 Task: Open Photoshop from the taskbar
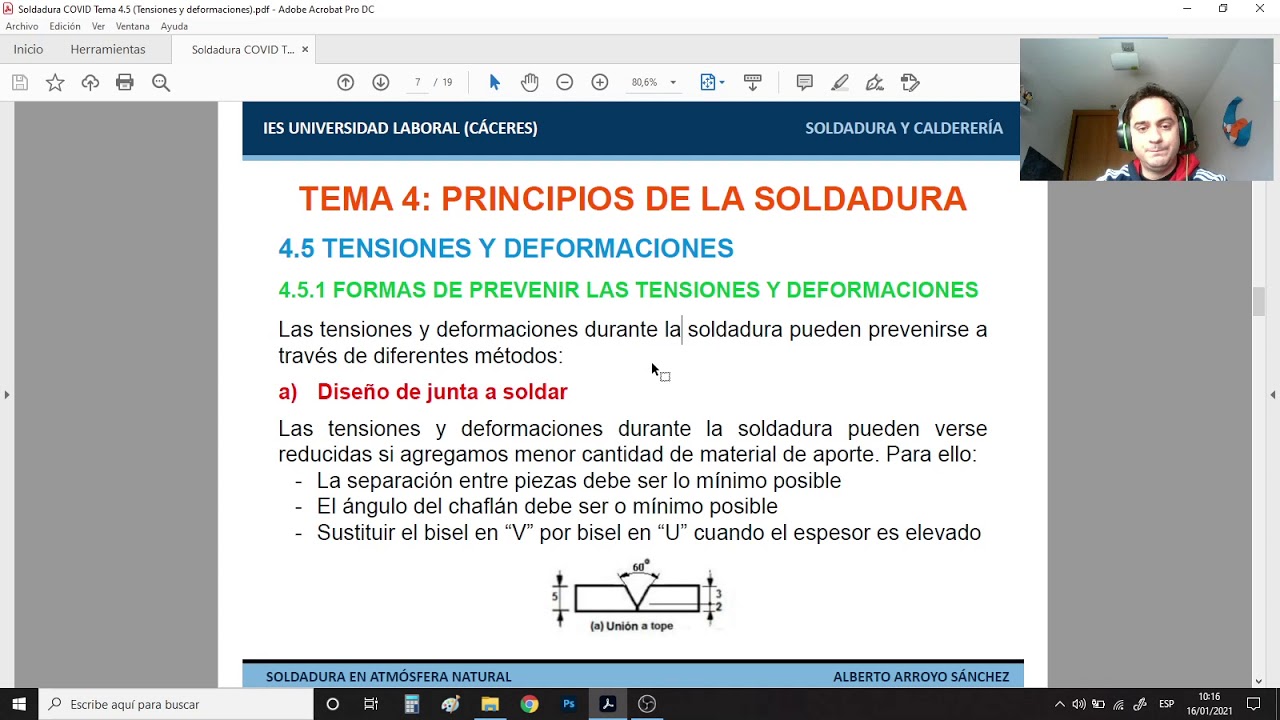click(x=568, y=704)
